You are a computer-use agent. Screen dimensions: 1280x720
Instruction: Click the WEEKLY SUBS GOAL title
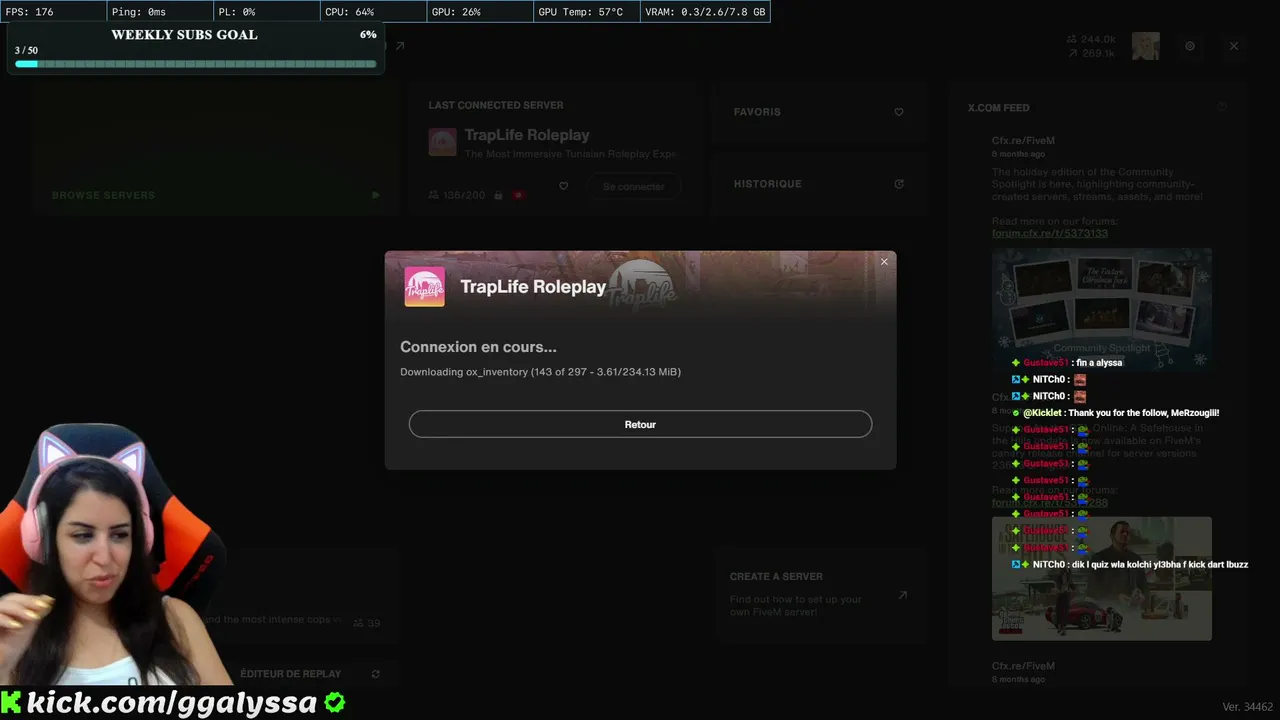[x=184, y=34]
